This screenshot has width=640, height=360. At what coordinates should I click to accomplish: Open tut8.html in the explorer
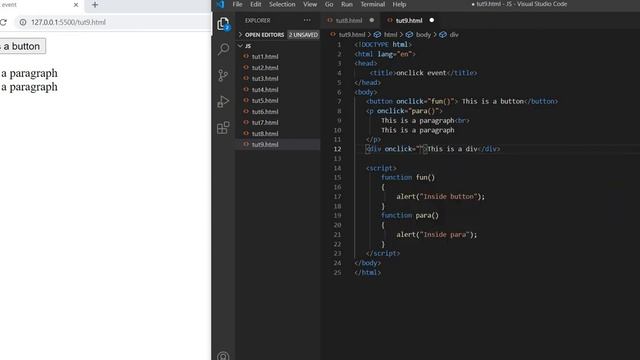[x=265, y=133]
